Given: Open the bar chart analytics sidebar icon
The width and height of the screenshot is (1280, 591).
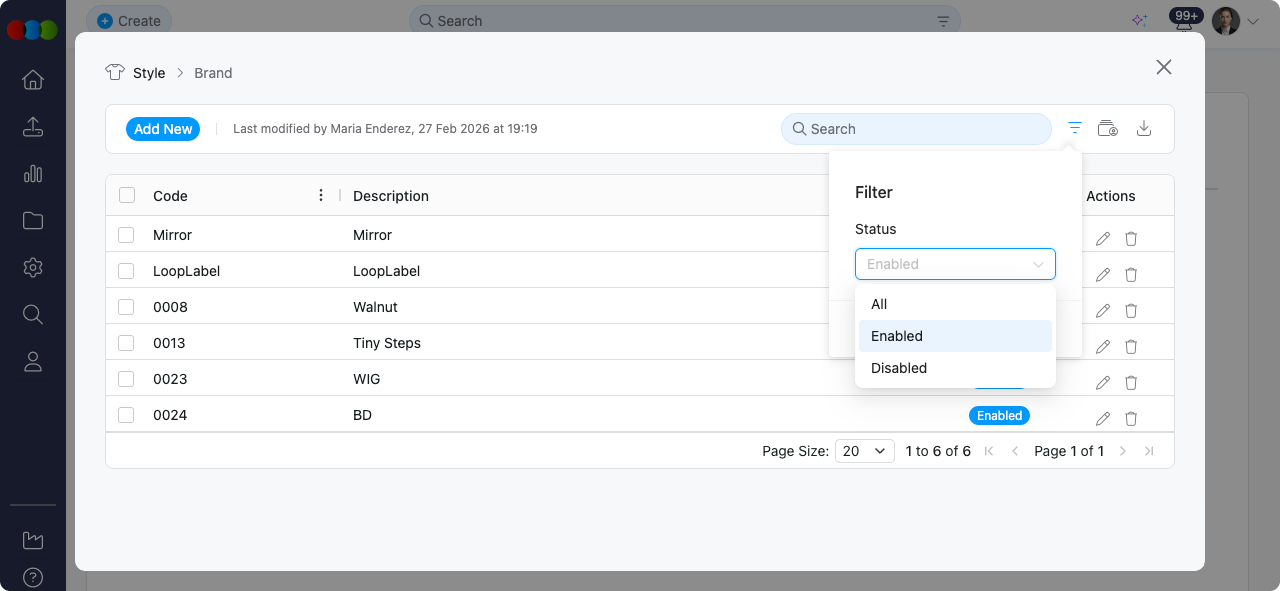Looking at the screenshot, I should pos(33,174).
